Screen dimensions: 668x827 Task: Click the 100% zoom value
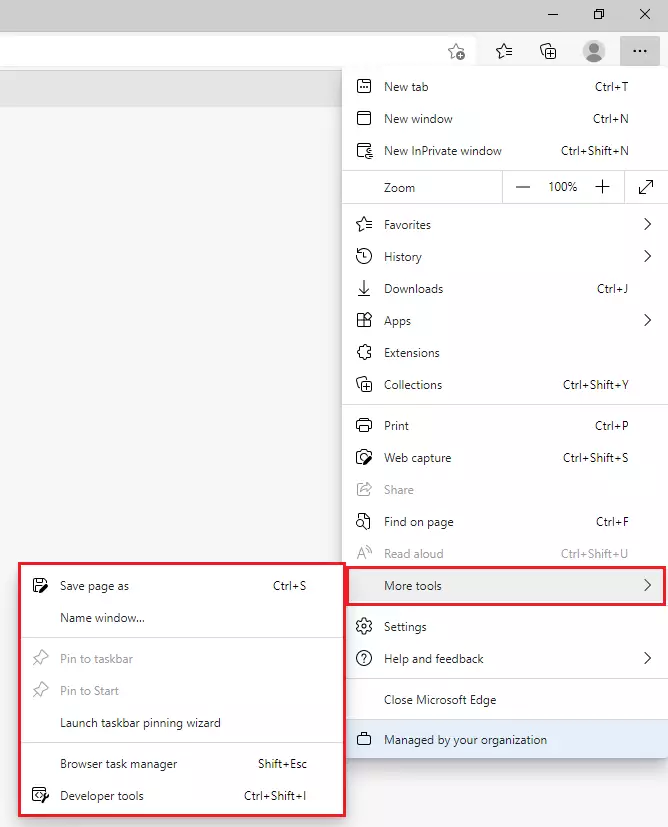pos(563,187)
